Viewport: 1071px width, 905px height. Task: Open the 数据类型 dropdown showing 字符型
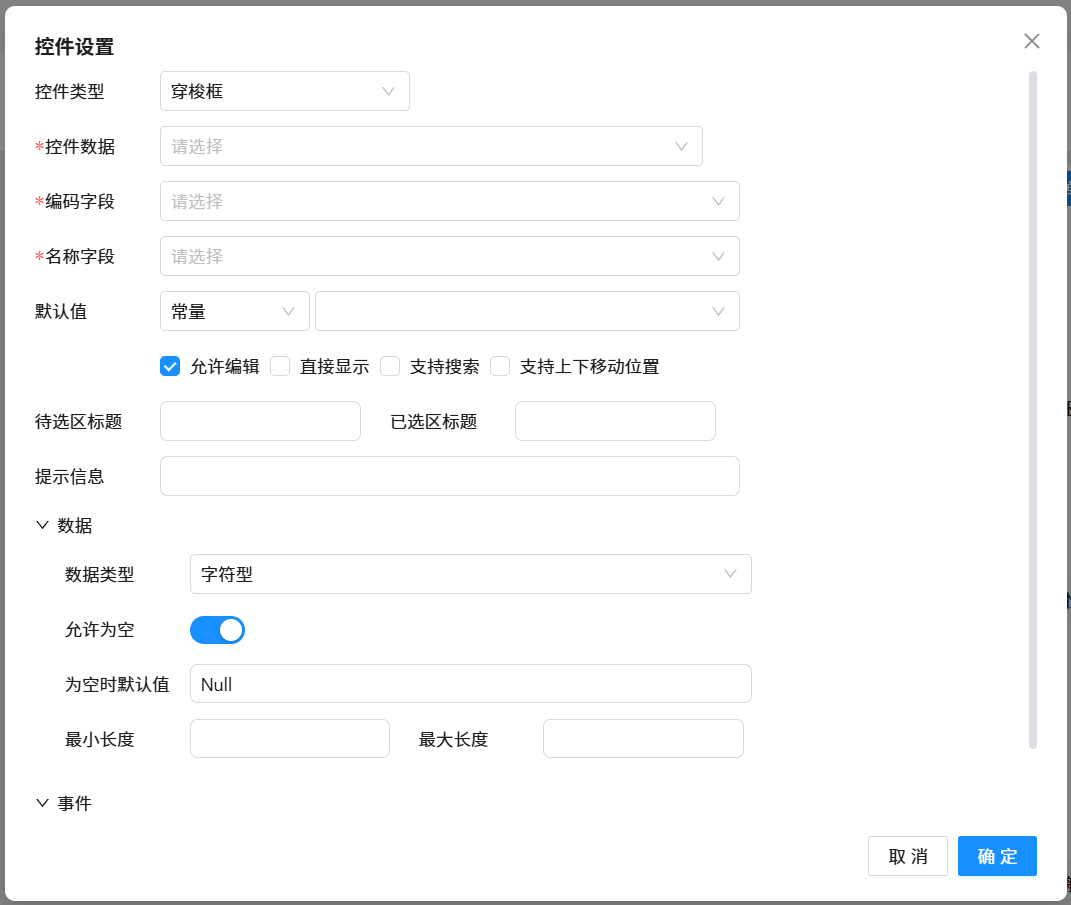(471, 574)
